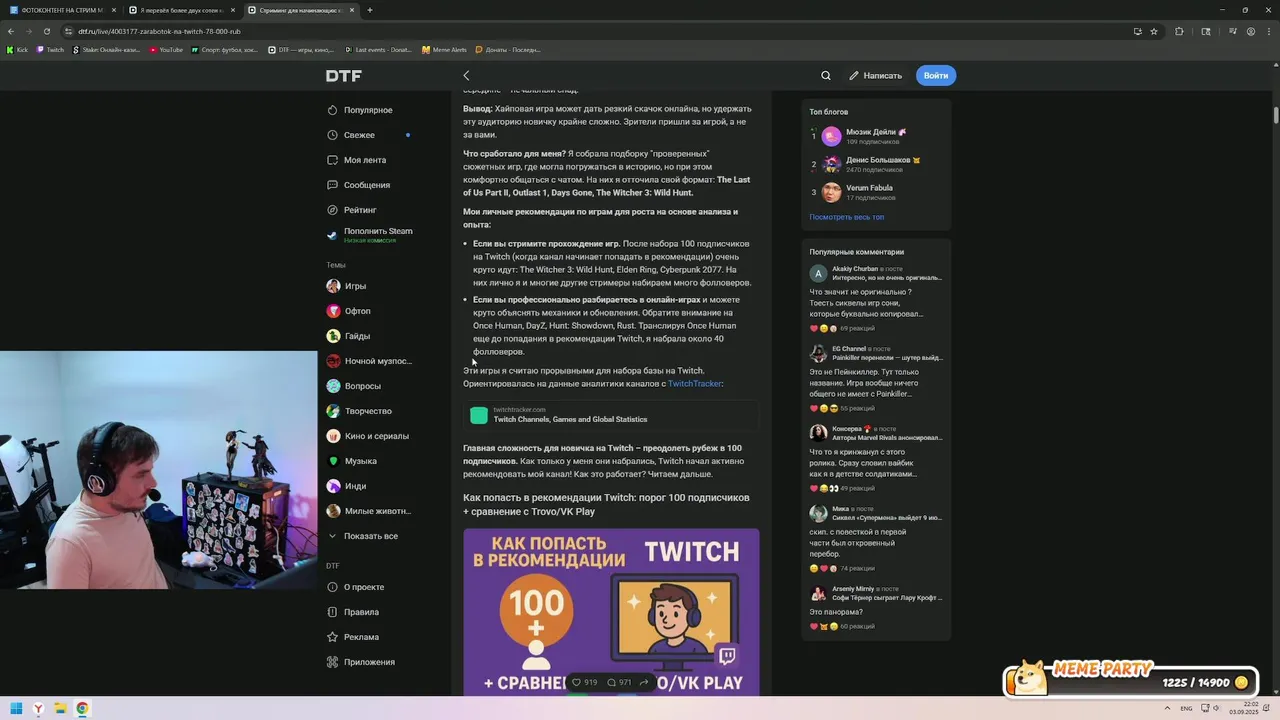Open the Windows Start menu
The height and width of the screenshot is (720, 1280).
click(x=16, y=708)
